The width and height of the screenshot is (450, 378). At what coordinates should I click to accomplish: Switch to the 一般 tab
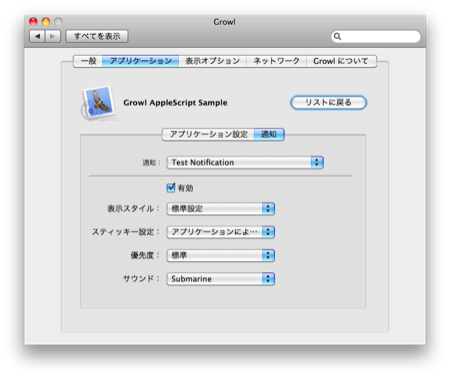(x=88, y=61)
